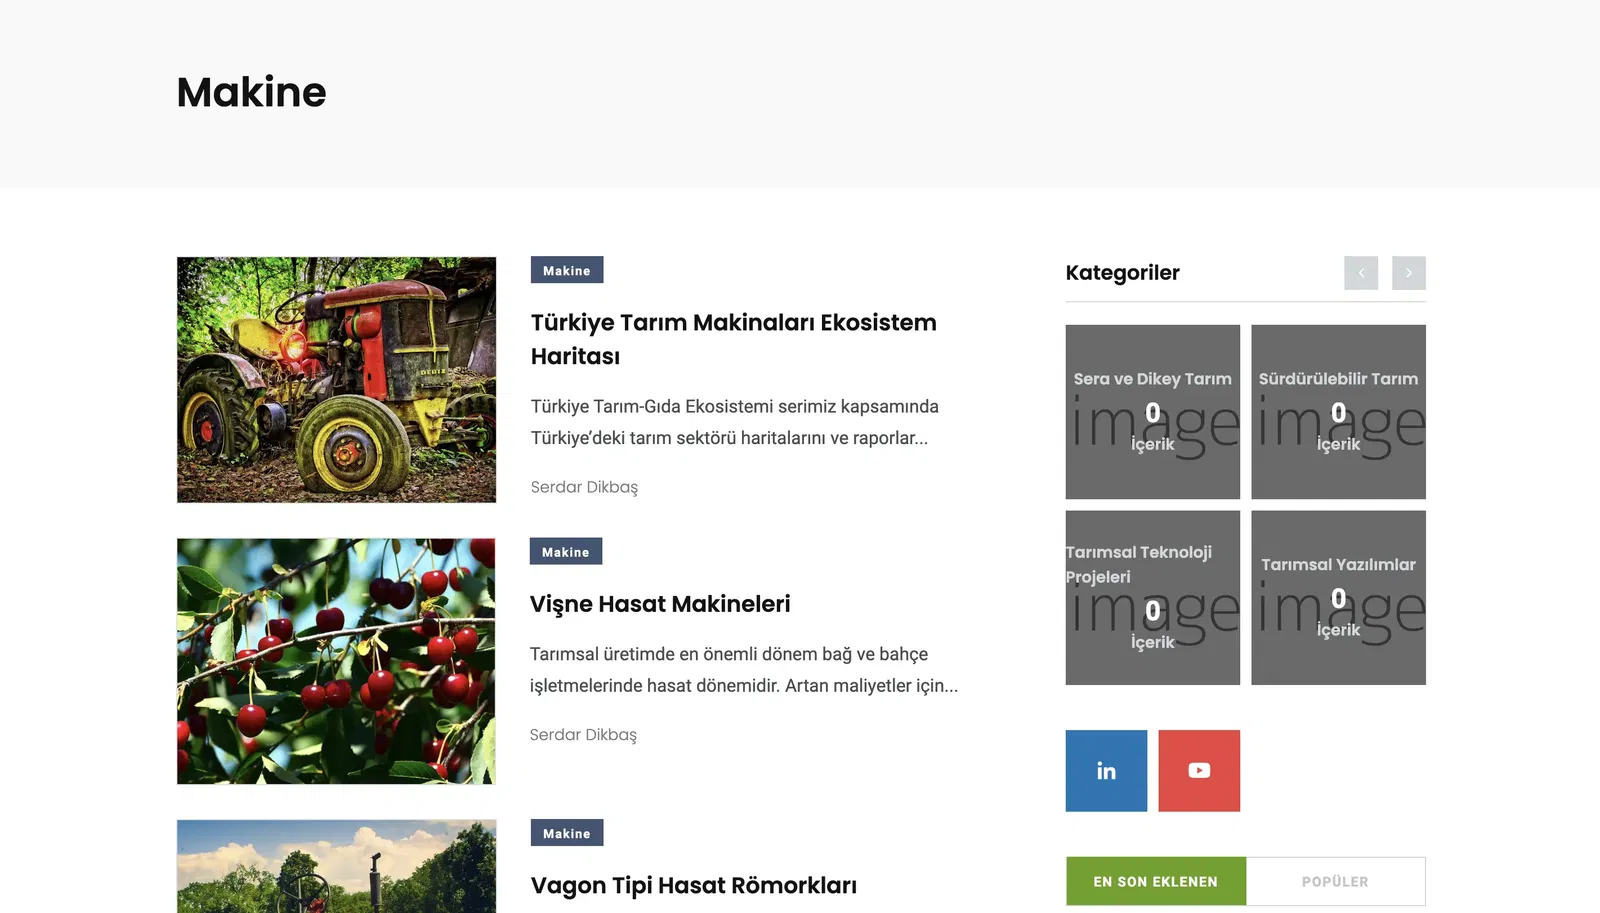Click Makine tag above Vişne Hasat article
Image resolution: width=1600 pixels, height=913 pixels.
pyautogui.click(x=565, y=552)
